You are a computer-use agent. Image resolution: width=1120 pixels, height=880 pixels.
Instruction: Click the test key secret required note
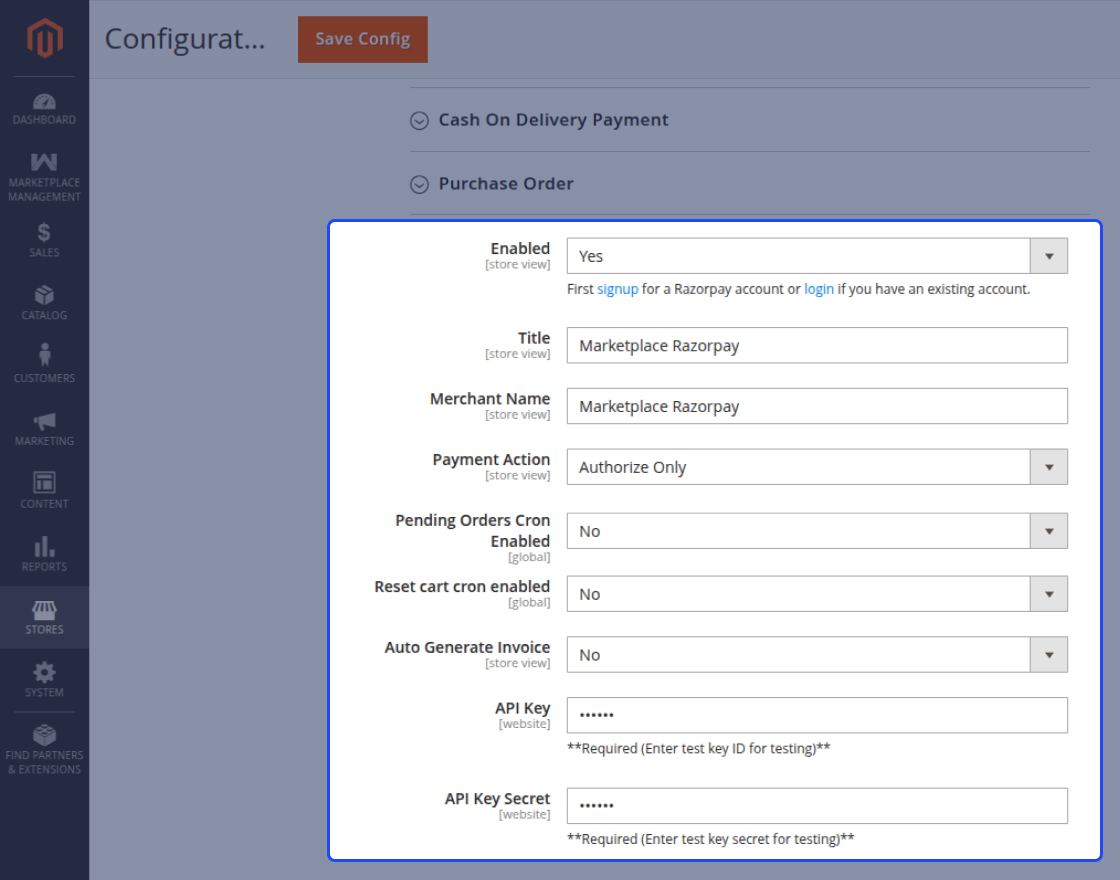[711, 839]
